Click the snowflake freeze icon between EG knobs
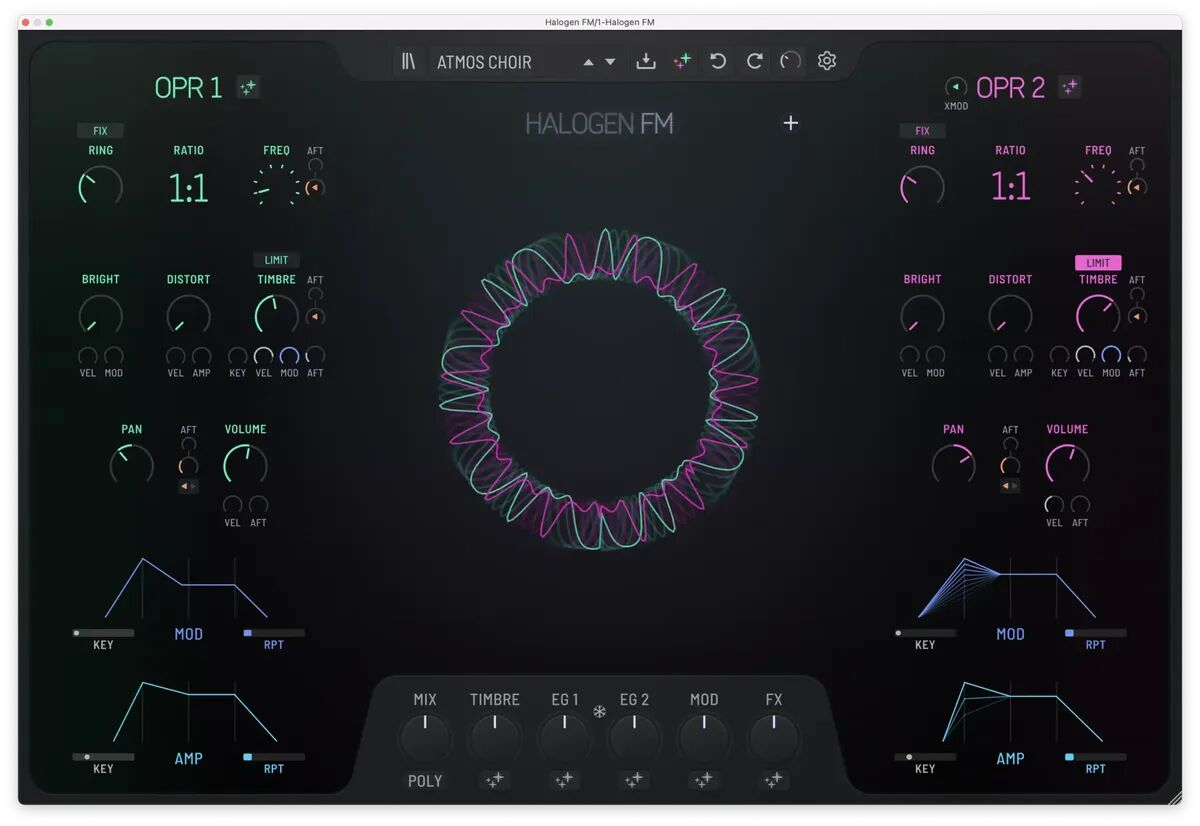This screenshot has width=1200, height=826. [x=600, y=712]
